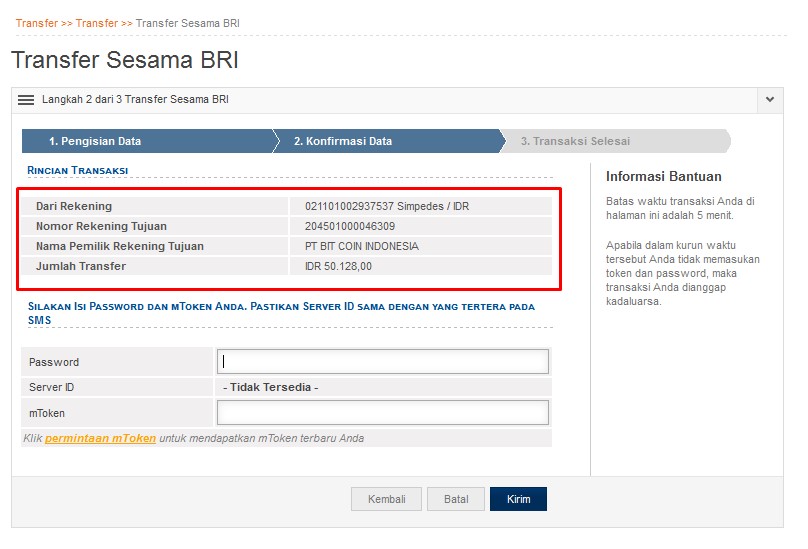Click the name PT BIT COIN INDONESIA

point(362,246)
